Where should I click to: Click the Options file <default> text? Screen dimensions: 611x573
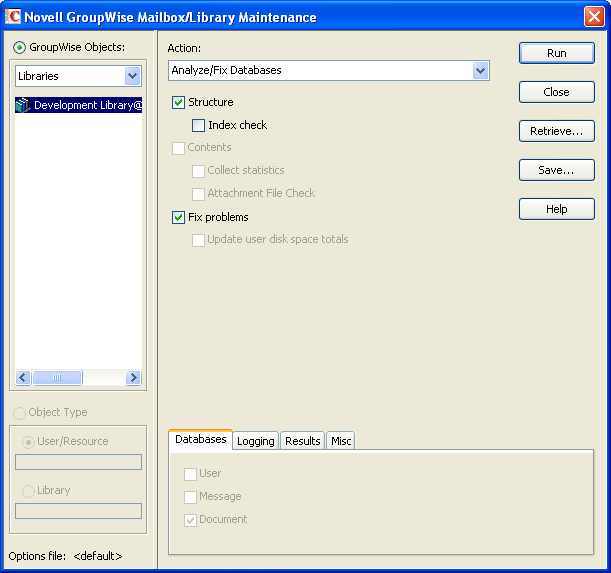coord(65,556)
